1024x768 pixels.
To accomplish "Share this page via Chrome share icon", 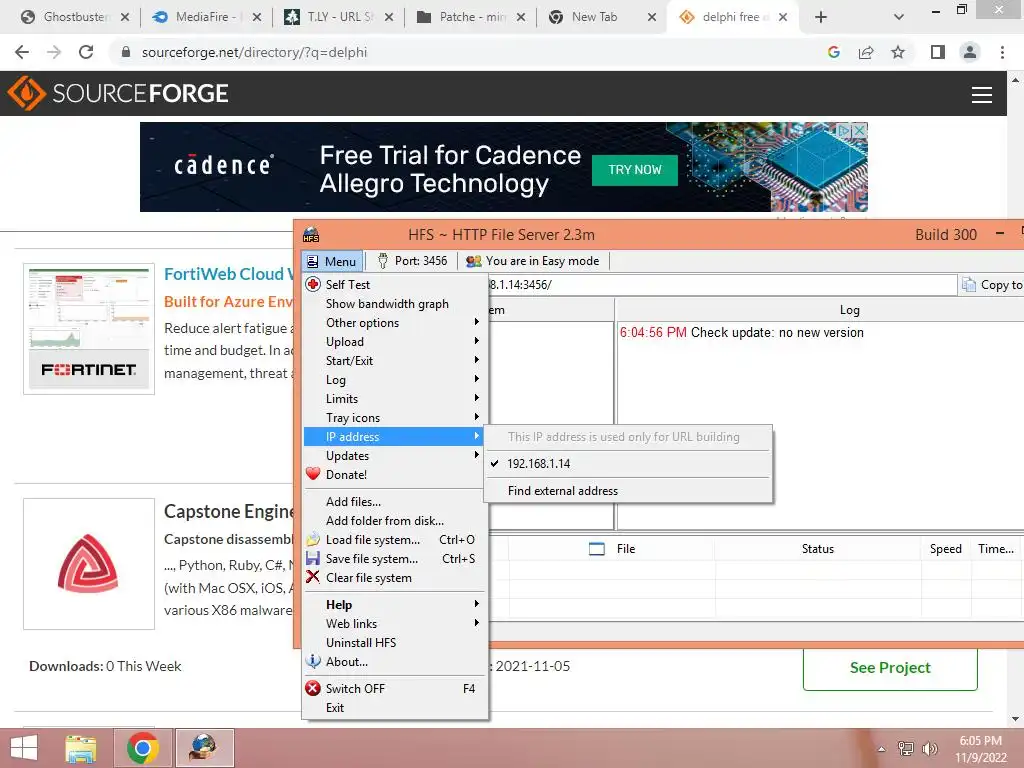I will tap(866, 52).
